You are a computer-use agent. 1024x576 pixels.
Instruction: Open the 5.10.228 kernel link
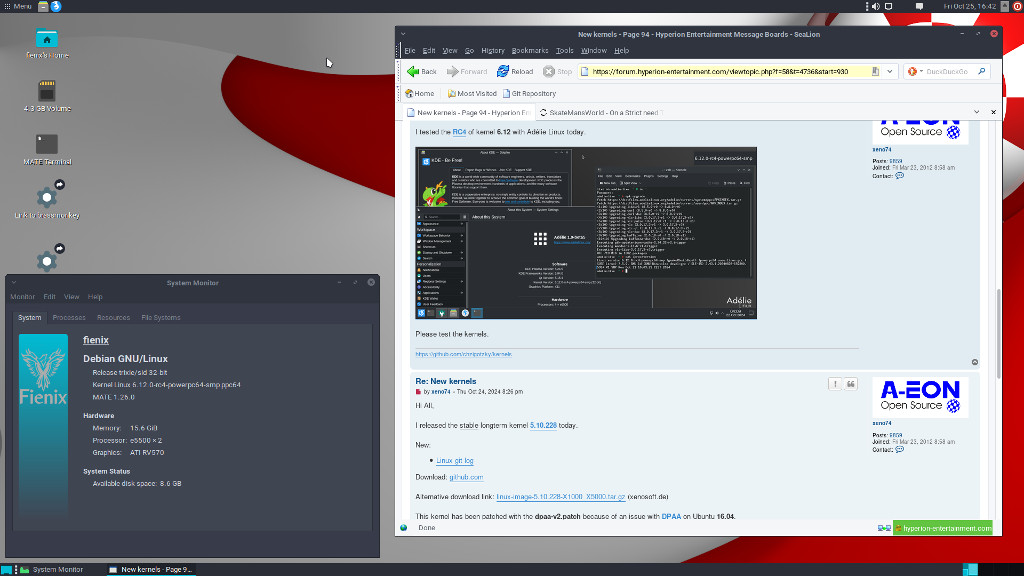click(x=543, y=425)
